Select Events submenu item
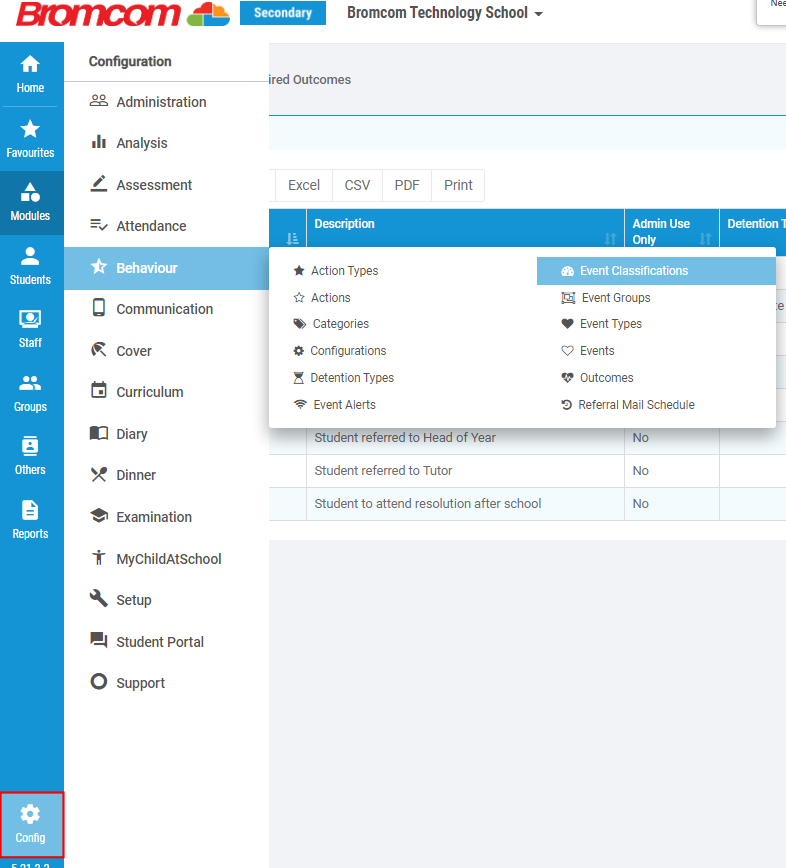786x868 pixels. 588,351
